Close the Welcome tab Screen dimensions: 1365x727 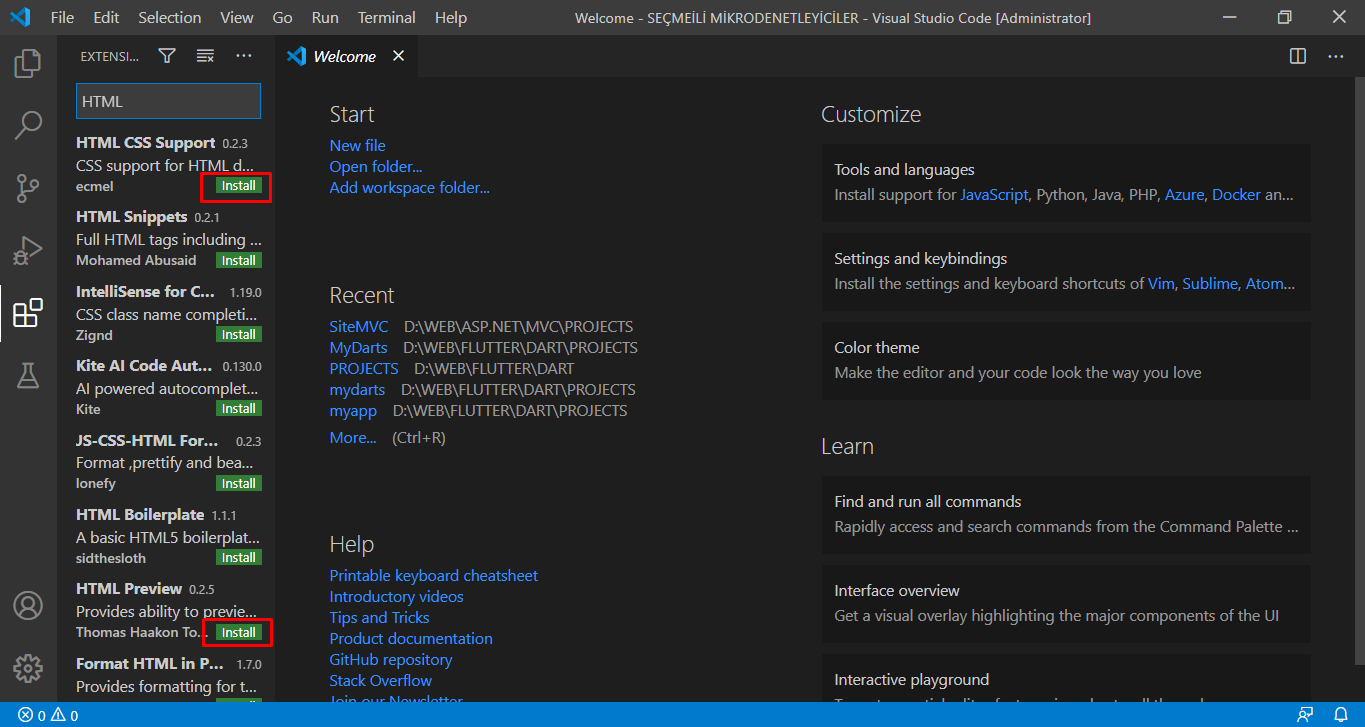click(x=398, y=56)
